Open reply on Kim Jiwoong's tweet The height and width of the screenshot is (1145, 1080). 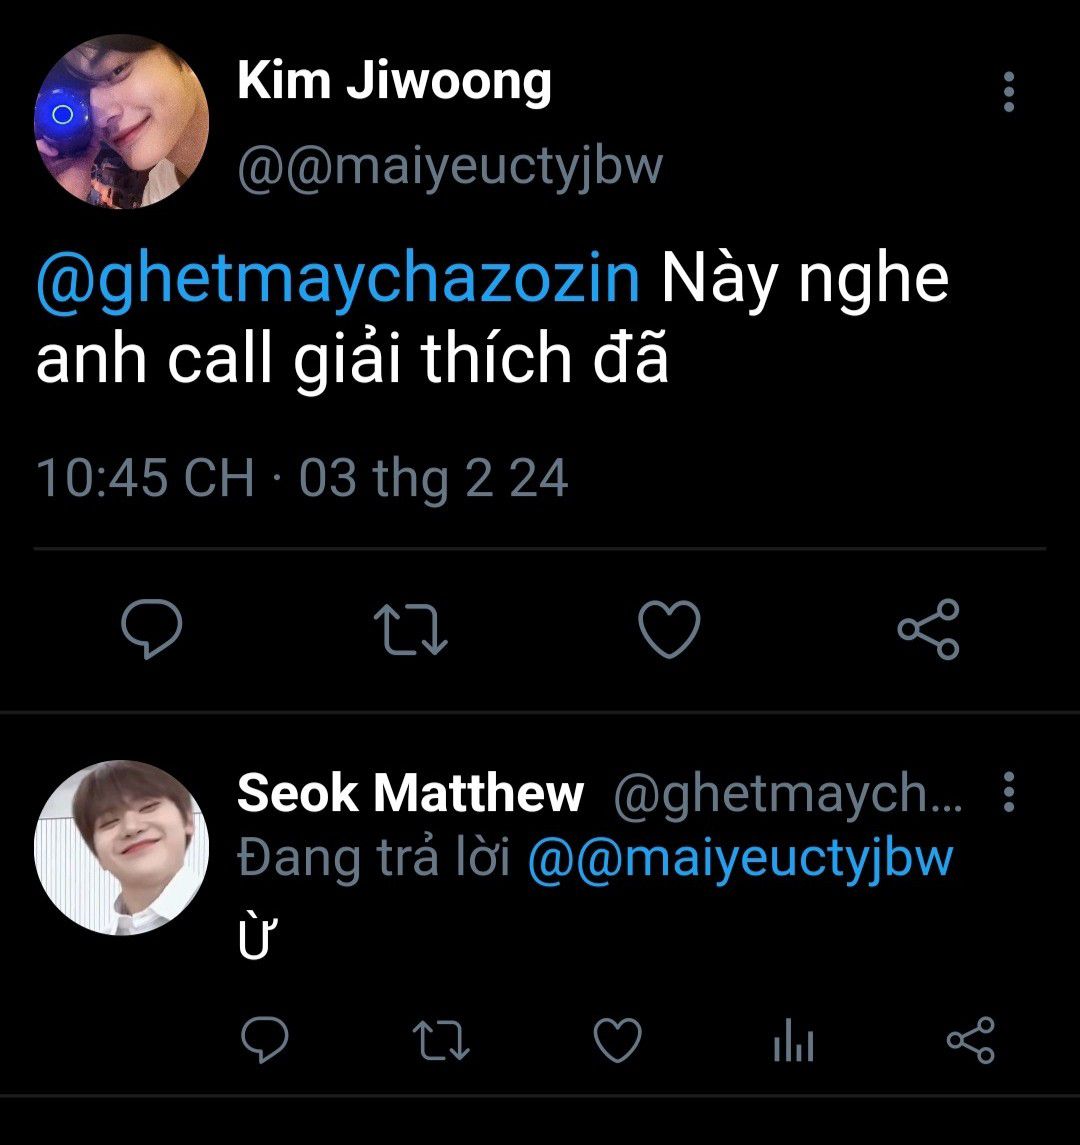(x=151, y=629)
